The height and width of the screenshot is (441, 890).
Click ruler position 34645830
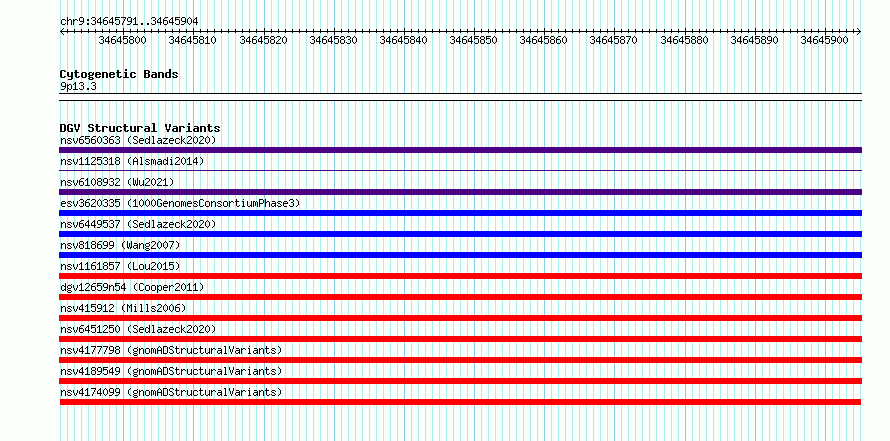(333, 40)
